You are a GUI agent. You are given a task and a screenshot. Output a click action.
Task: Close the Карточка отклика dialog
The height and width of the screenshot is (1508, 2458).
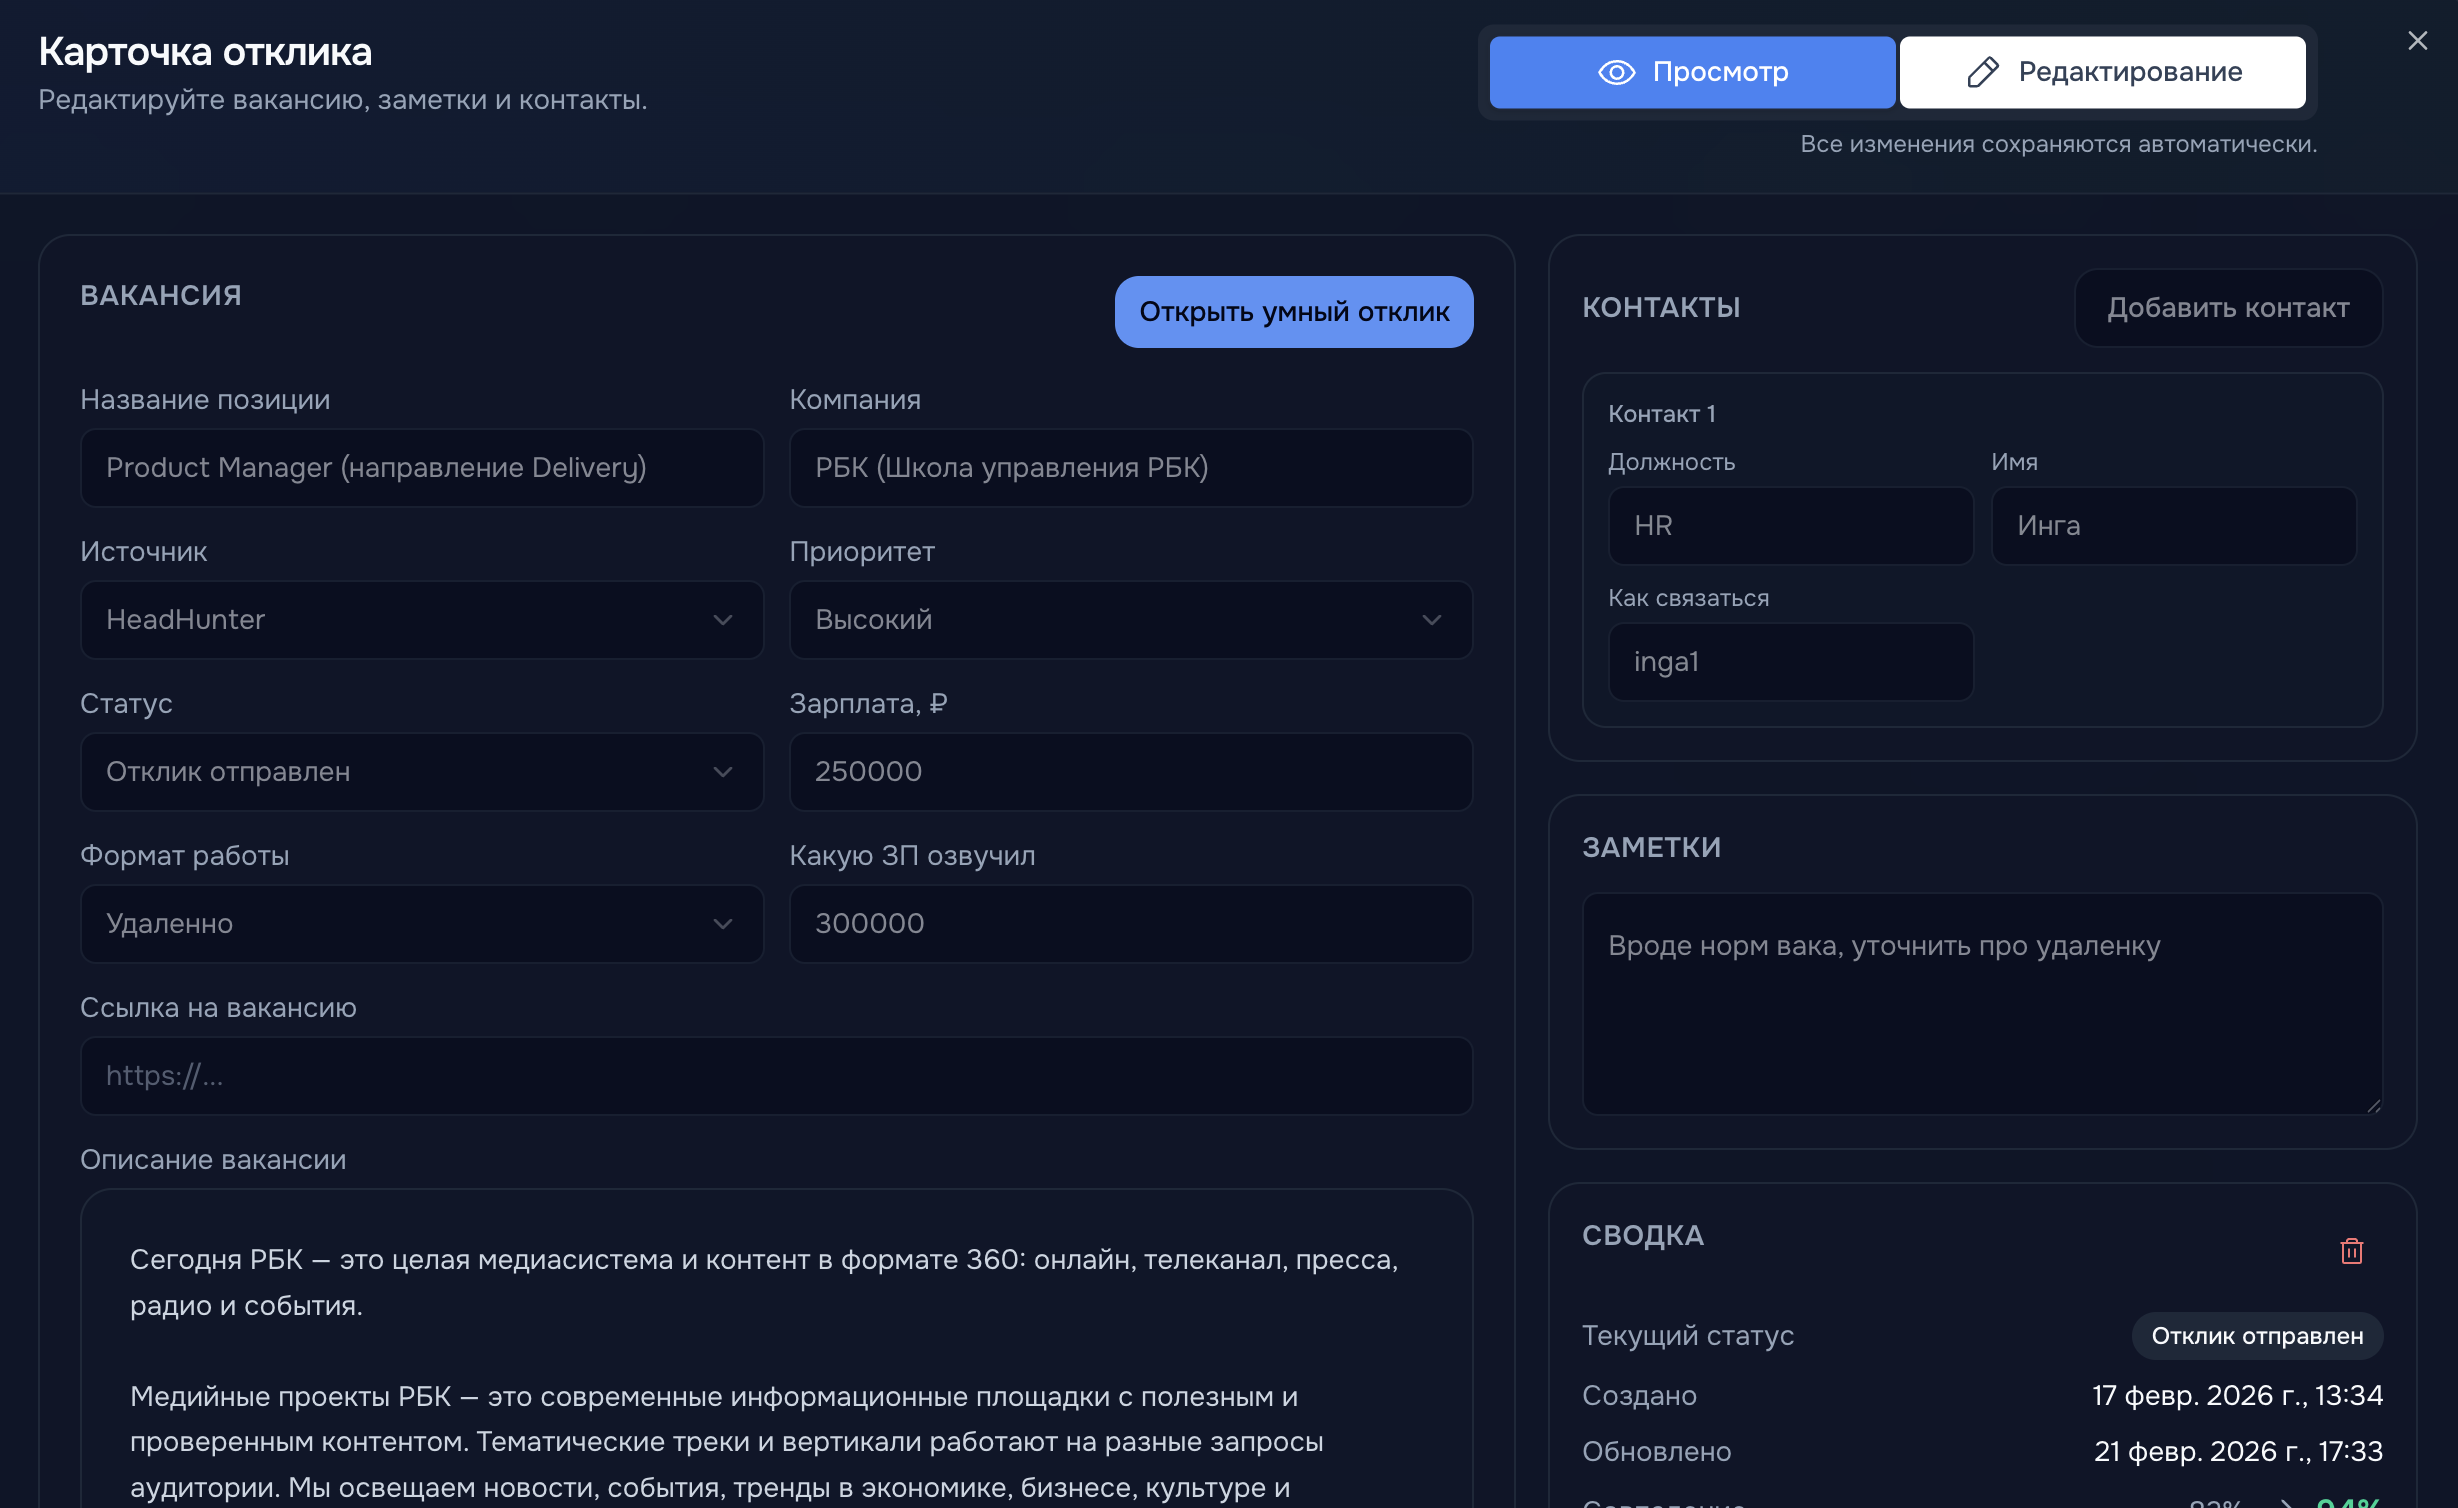click(x=2417, y=41)
